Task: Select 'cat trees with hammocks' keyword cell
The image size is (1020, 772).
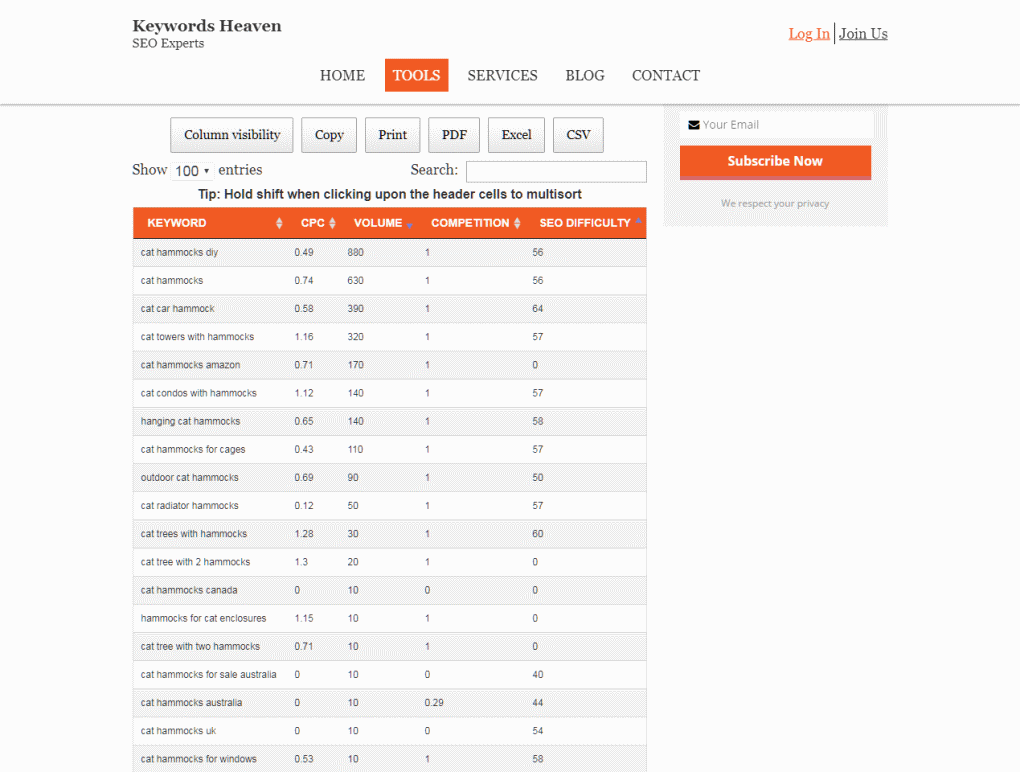Action: click(194, 534)
